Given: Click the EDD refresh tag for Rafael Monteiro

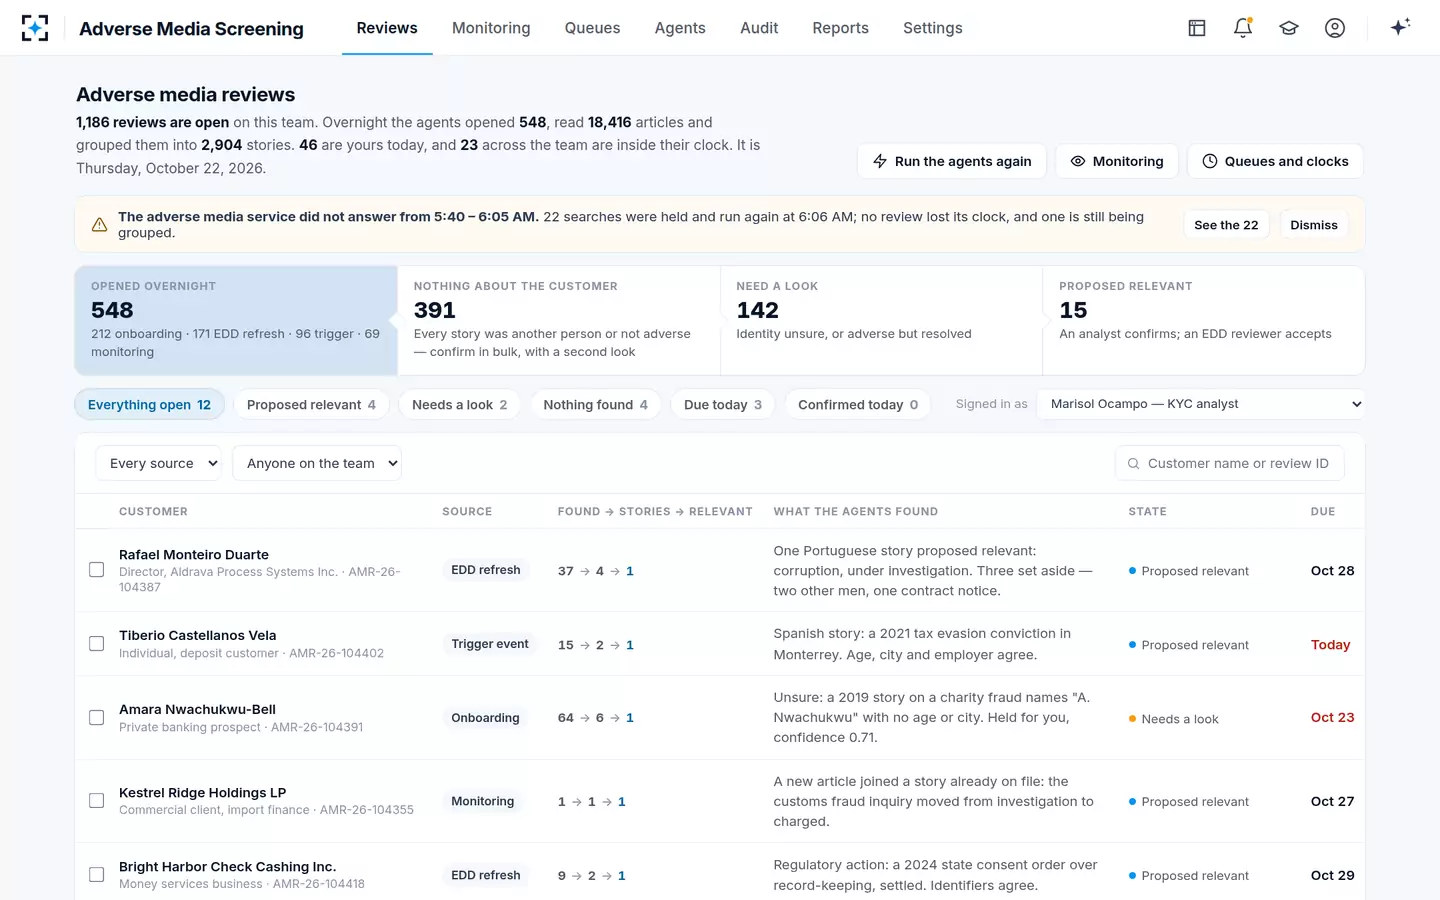Looking at the screenshot, I should 486,570.
